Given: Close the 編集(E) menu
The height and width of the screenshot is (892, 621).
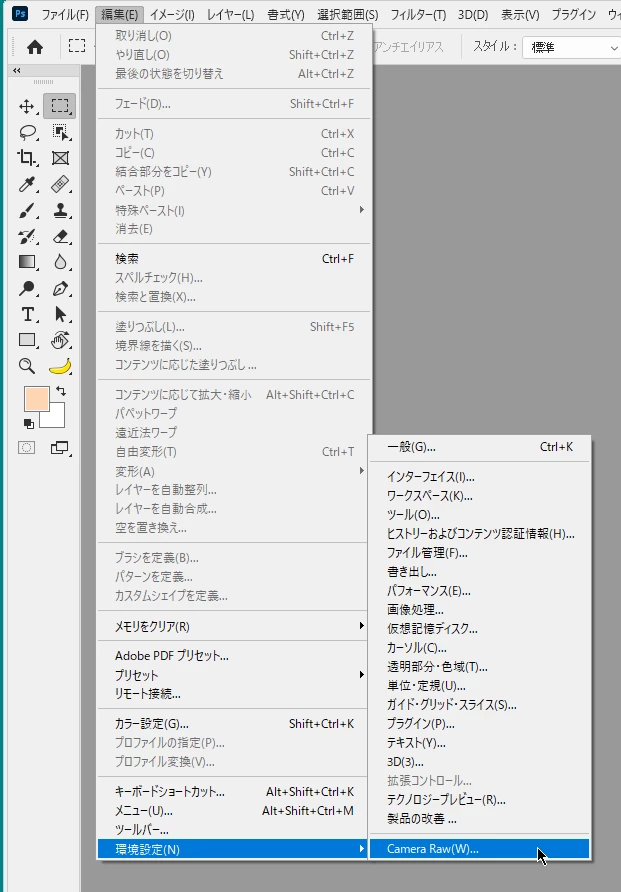Looking at the screenshot, I should [119, 15].
